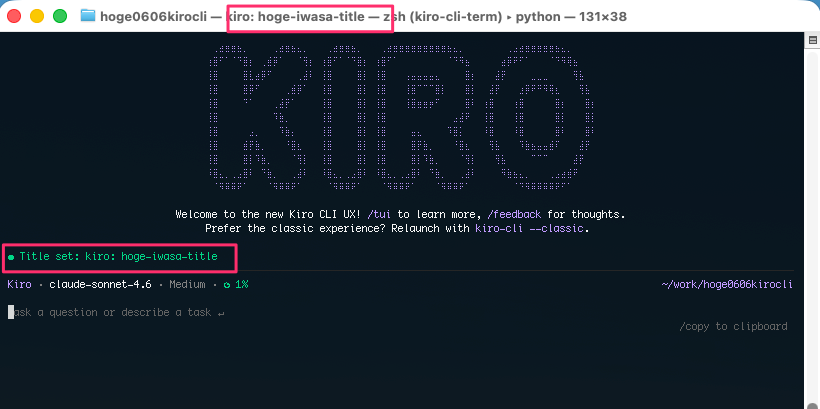Click the split-pane icon above the scrollbar

pos(813,40)
